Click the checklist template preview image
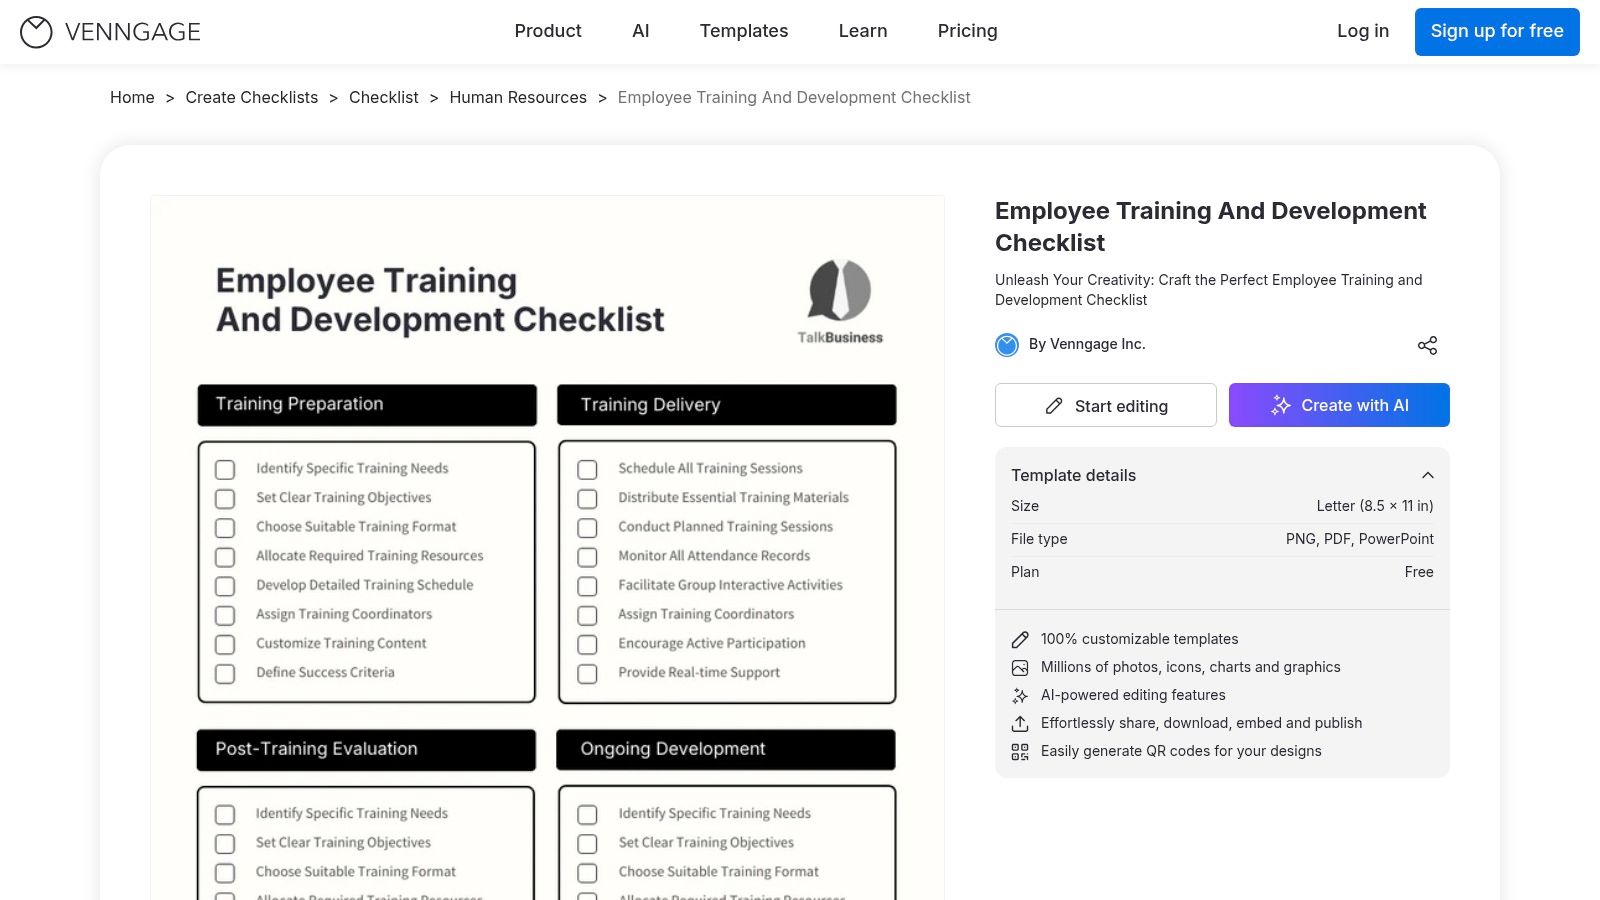Image resolution: width=1600 pixels, height=900 pixels. point(547,548)
